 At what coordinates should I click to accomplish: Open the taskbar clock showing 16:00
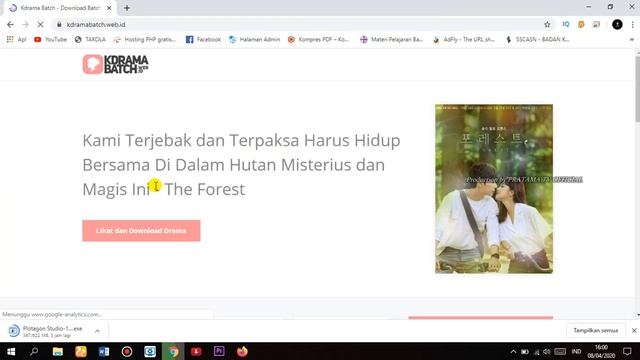(601, 351)
